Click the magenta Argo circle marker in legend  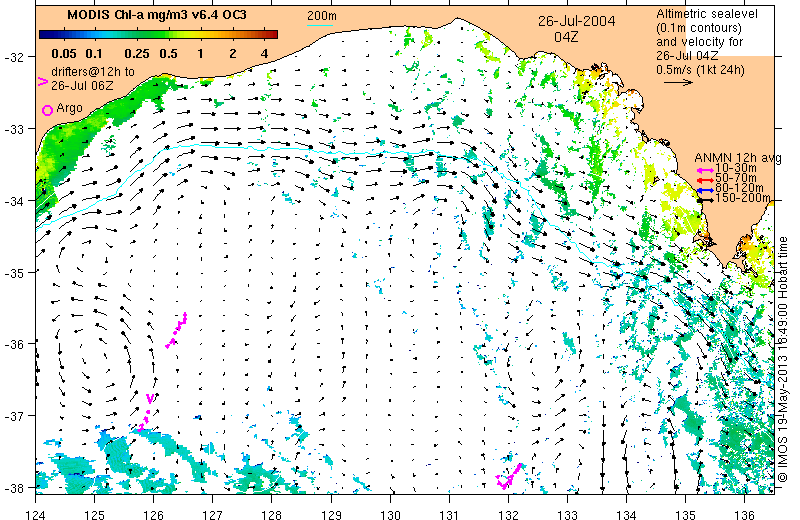(47, 110)
